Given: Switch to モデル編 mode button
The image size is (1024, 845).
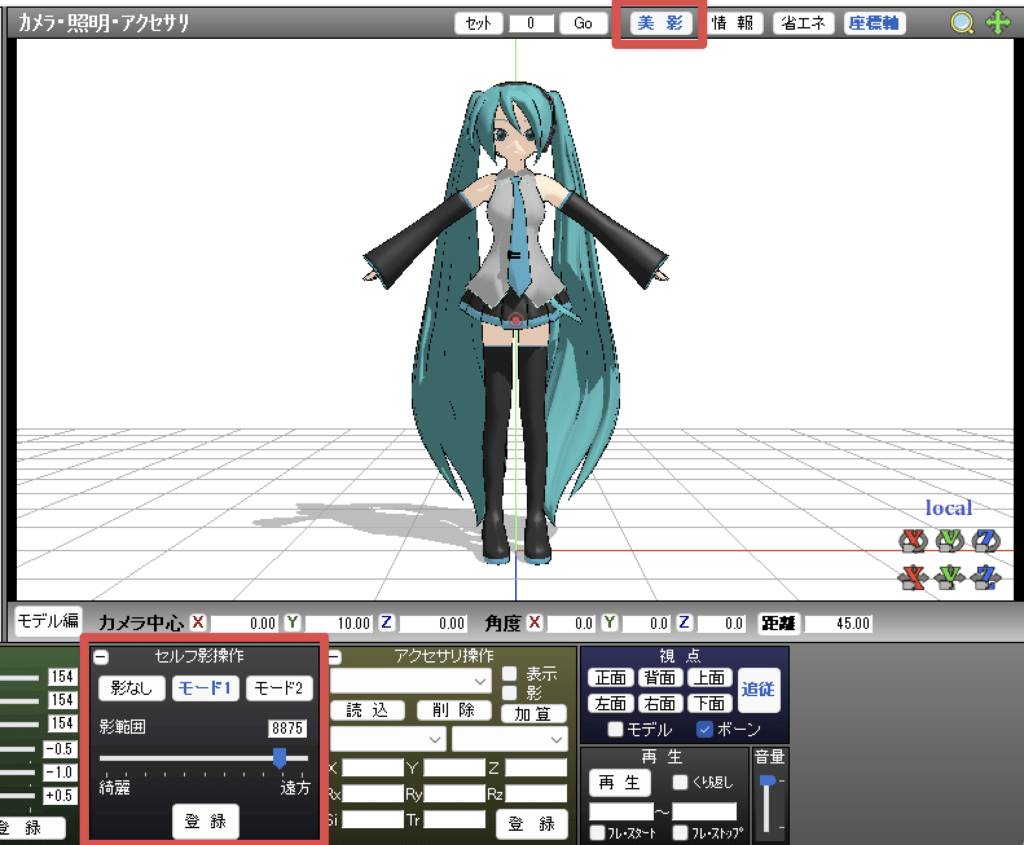Looking at the screenshot, I should point(48,620).
